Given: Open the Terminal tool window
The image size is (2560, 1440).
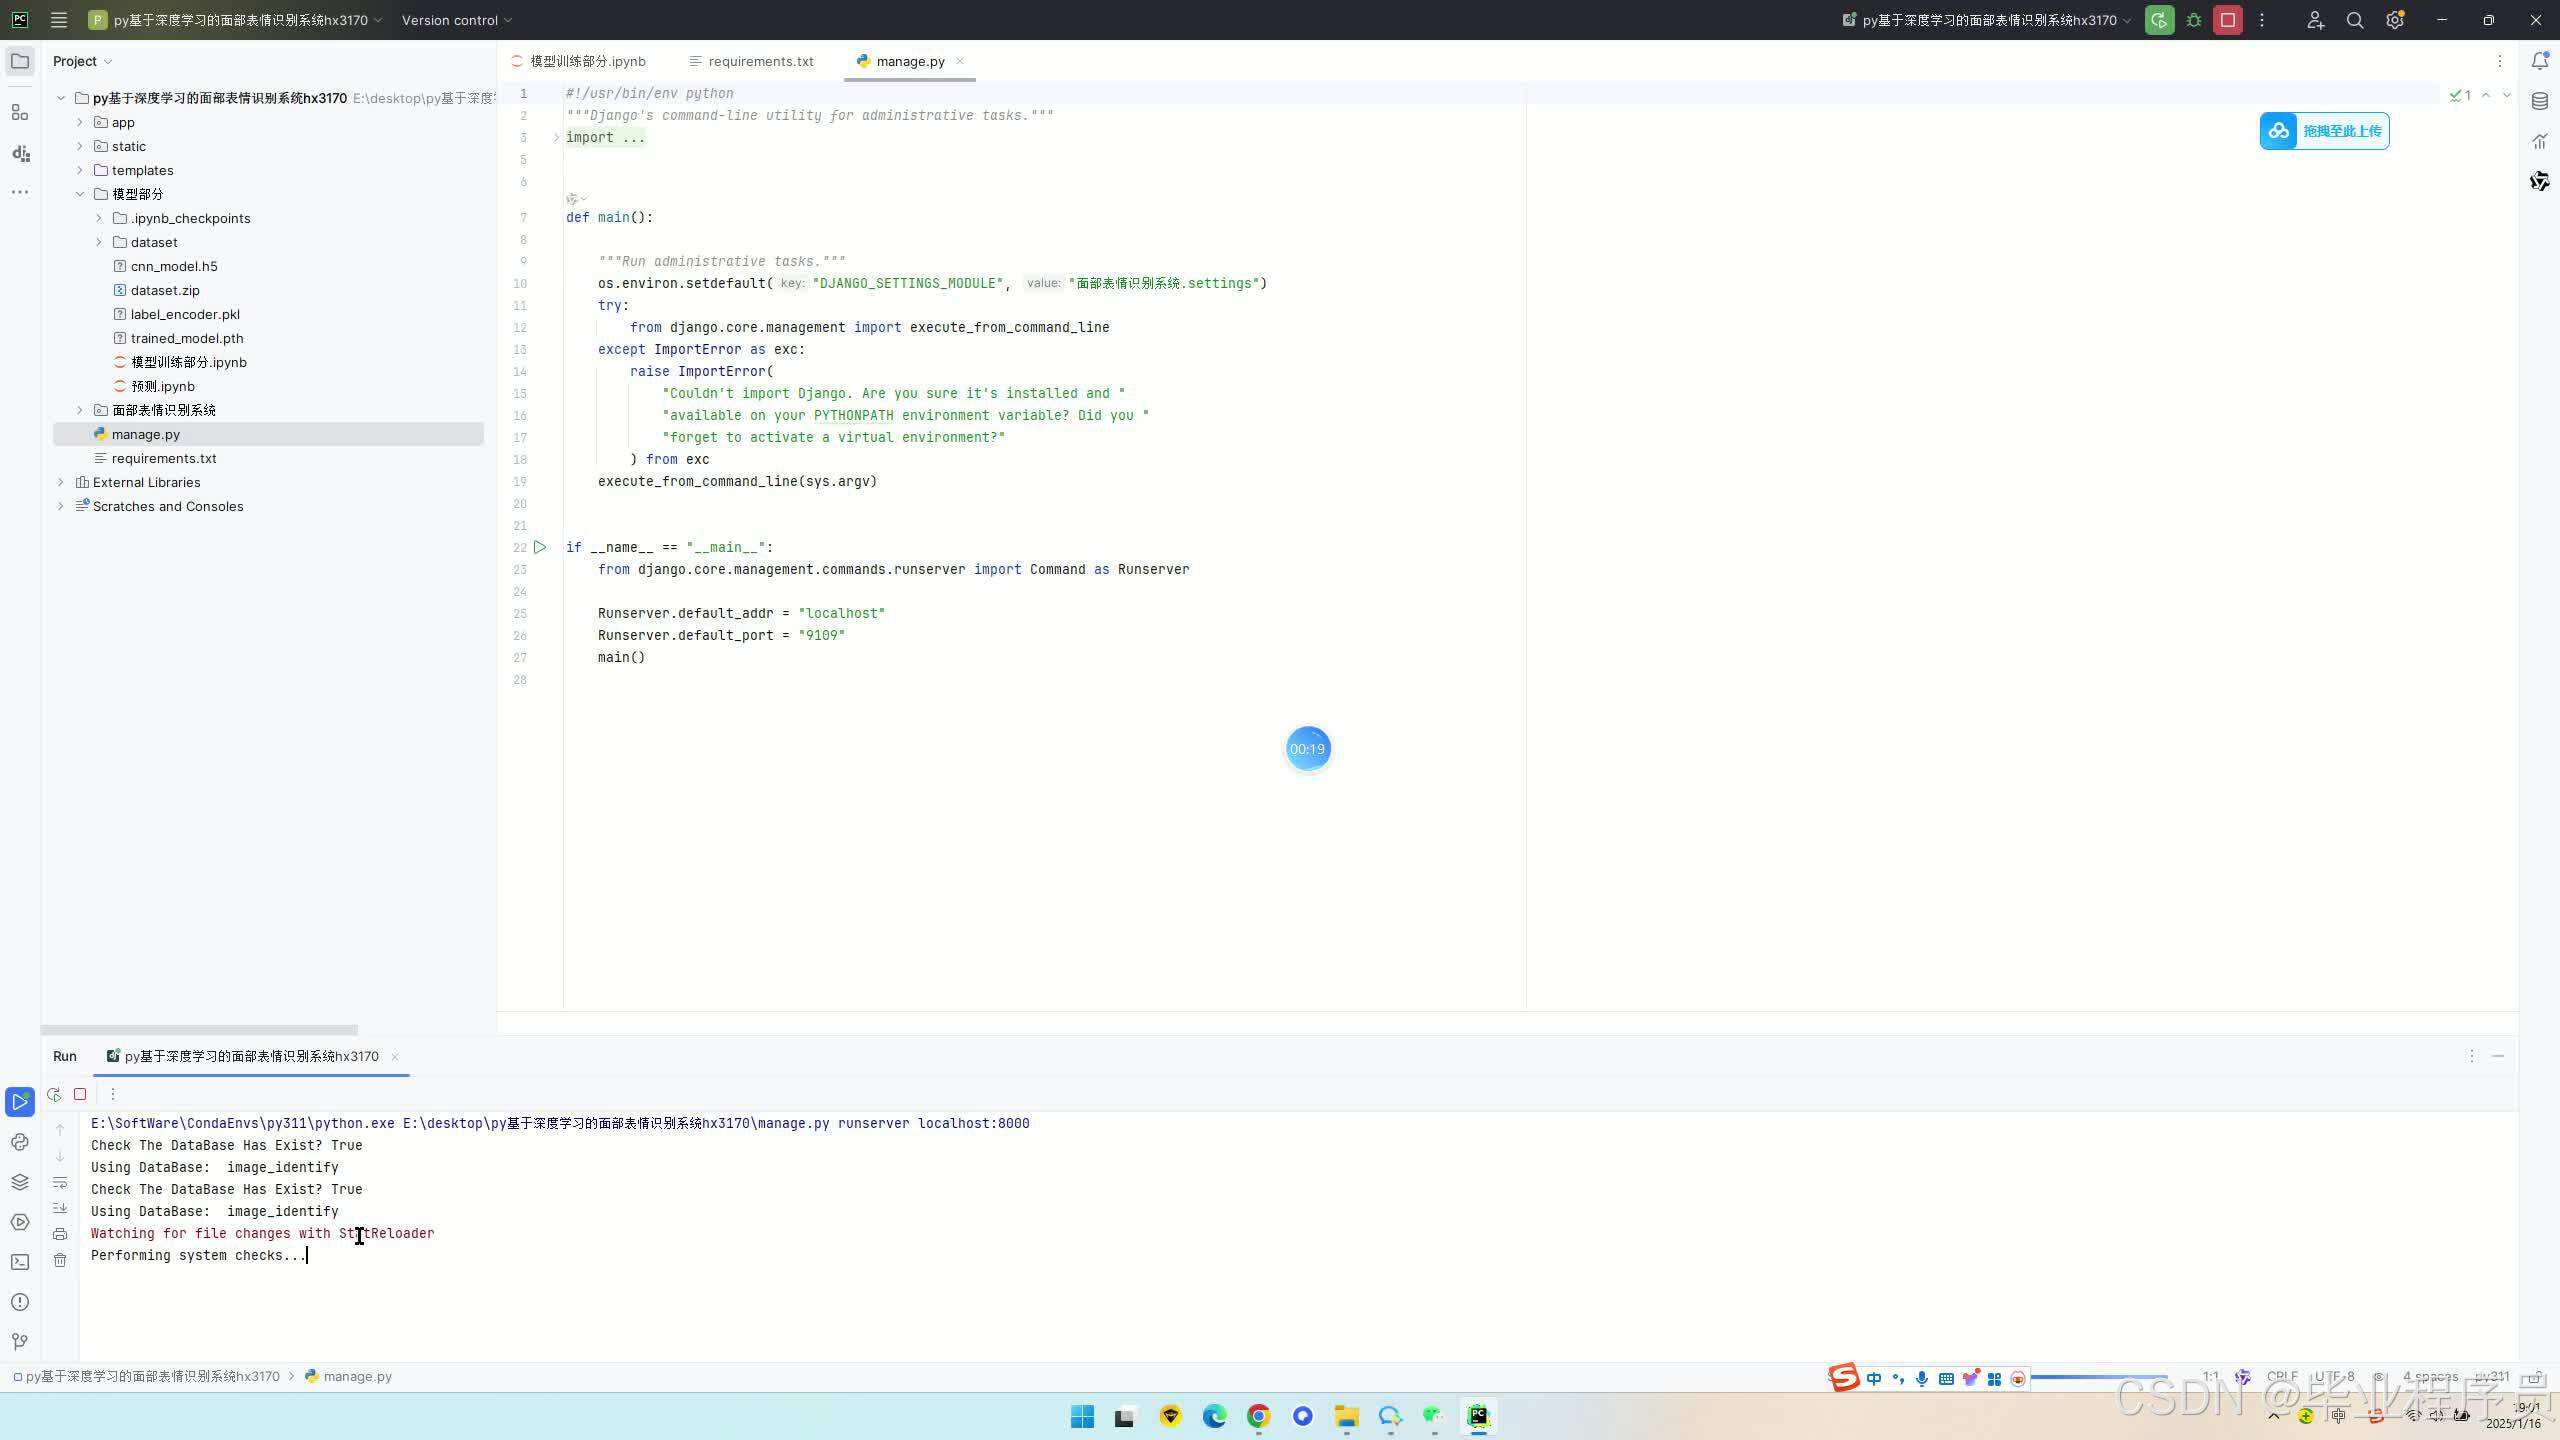Looking at the screenshot, I should pyautogui.click(x=20, y=1262).
